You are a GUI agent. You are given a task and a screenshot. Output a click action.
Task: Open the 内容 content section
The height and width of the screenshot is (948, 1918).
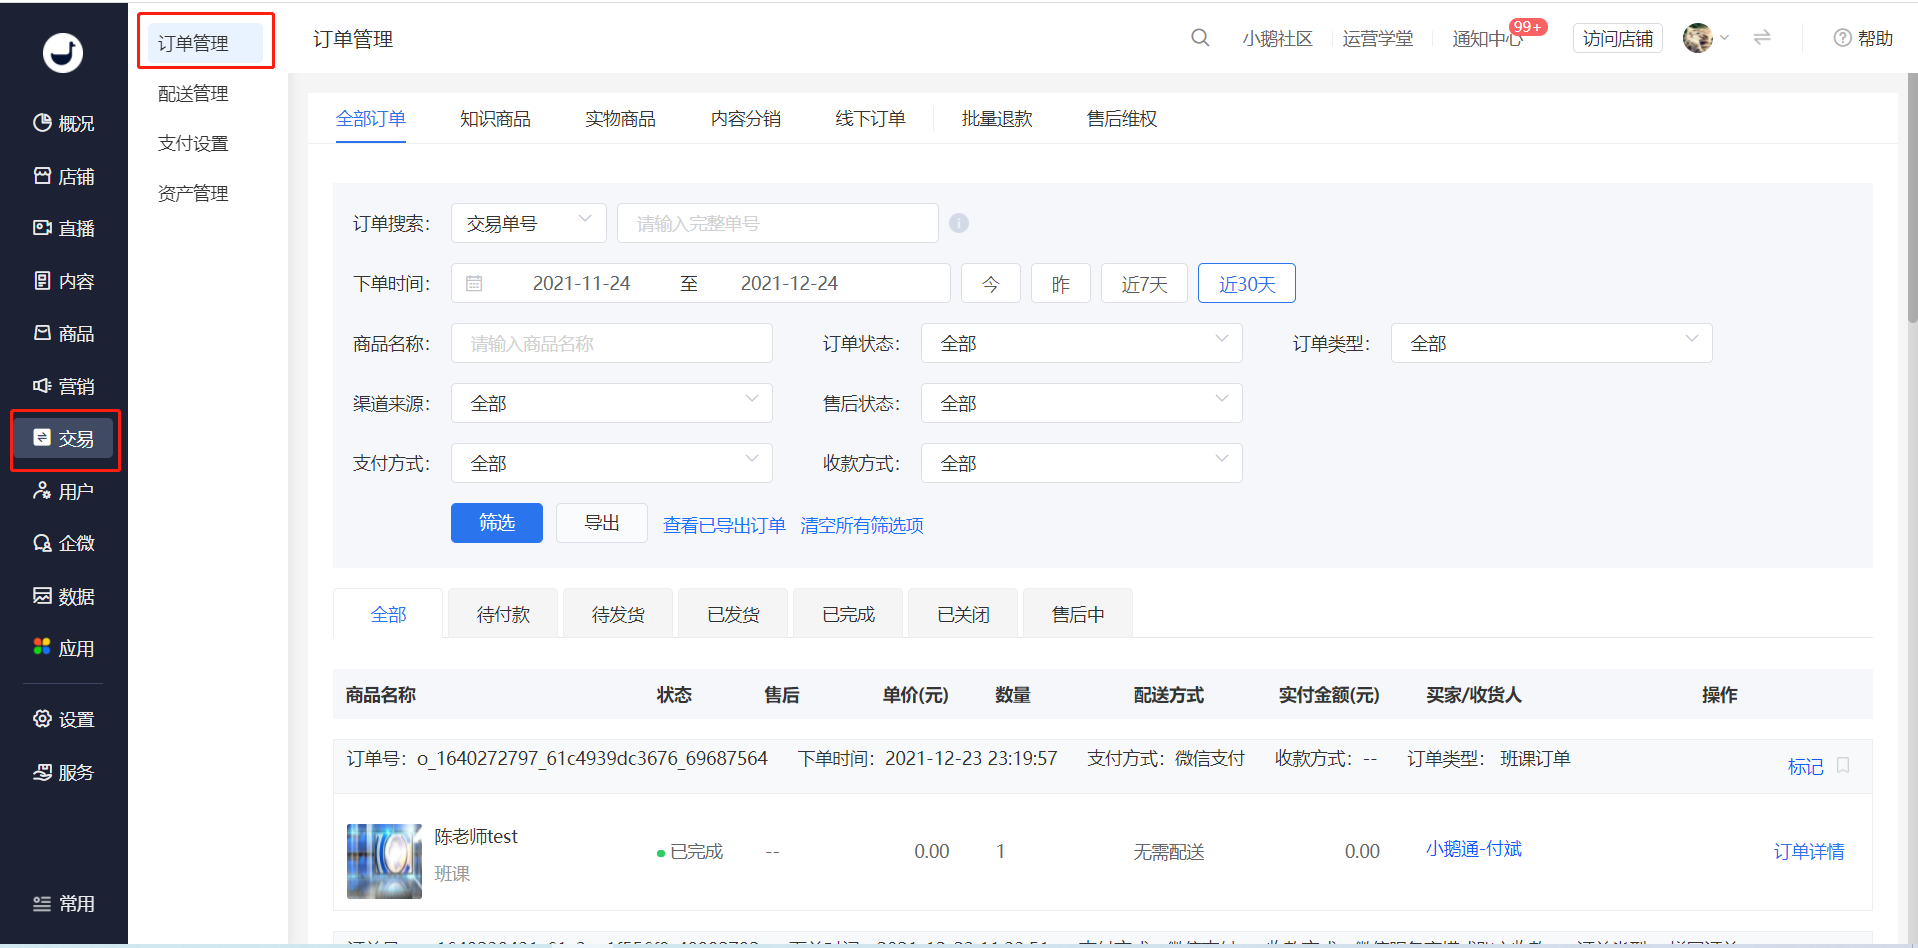(x=64, y=281)
